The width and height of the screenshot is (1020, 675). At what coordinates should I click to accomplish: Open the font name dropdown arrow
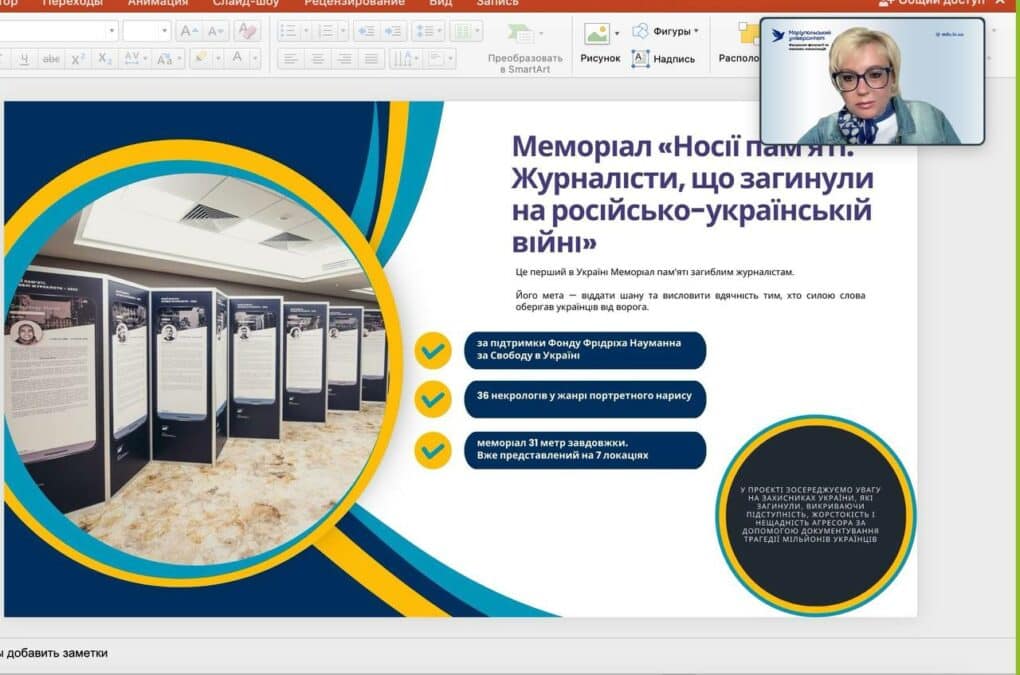[x=112, y=31]
